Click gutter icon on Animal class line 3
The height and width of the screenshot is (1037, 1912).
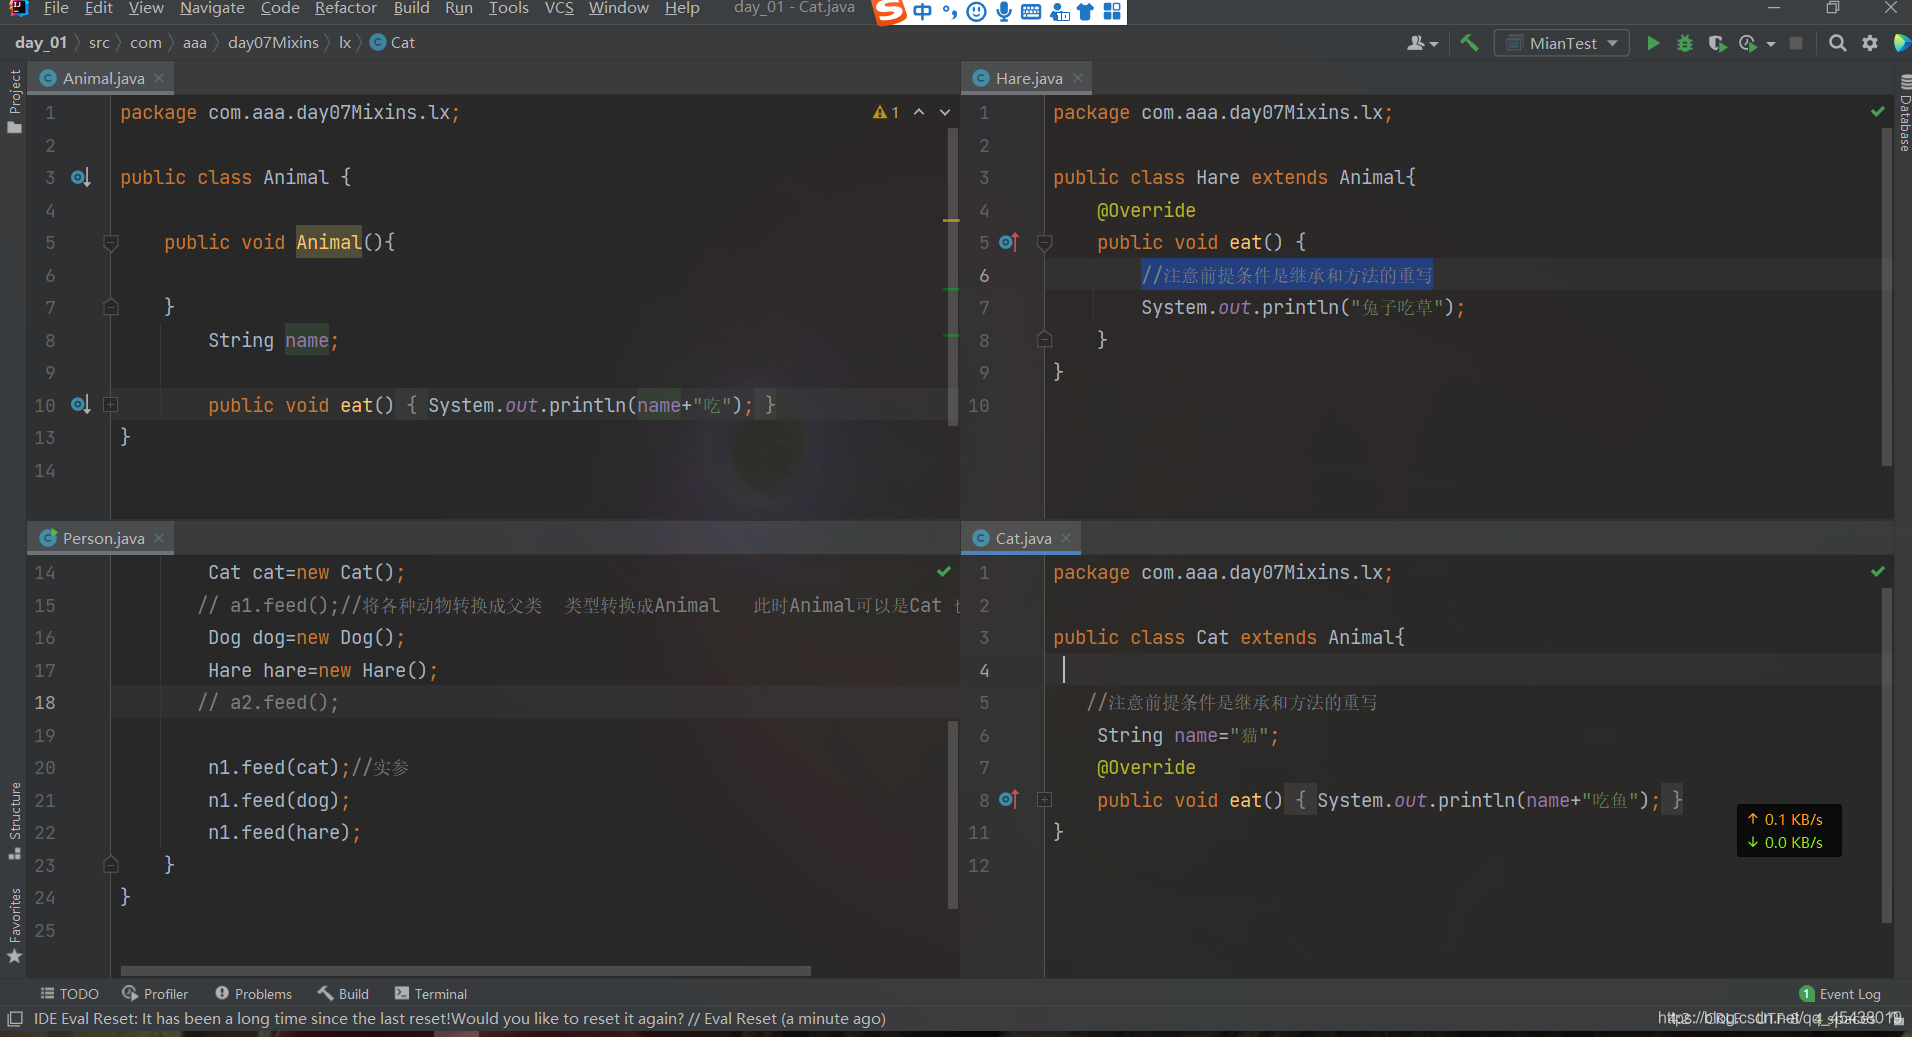point(80,177)
